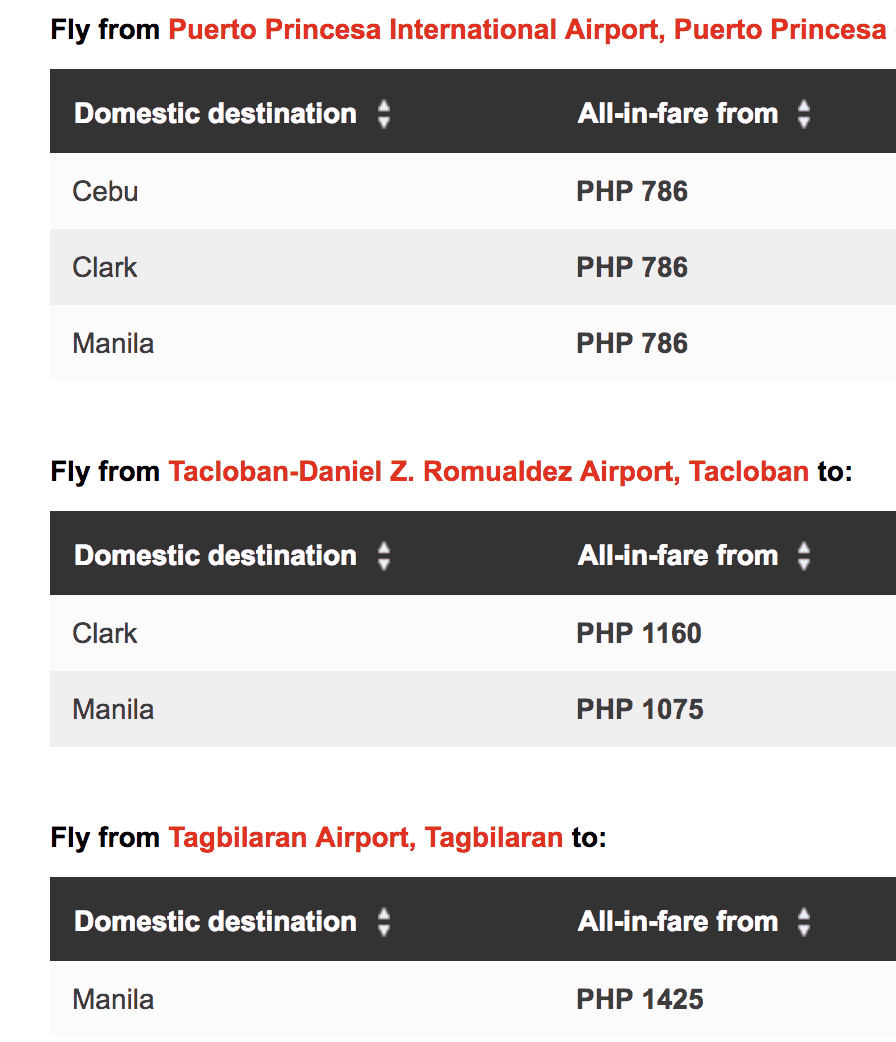Click sort arrows next to Tagbilaran All-in-fare from
896x1042 pixels.
click(804, 922)
